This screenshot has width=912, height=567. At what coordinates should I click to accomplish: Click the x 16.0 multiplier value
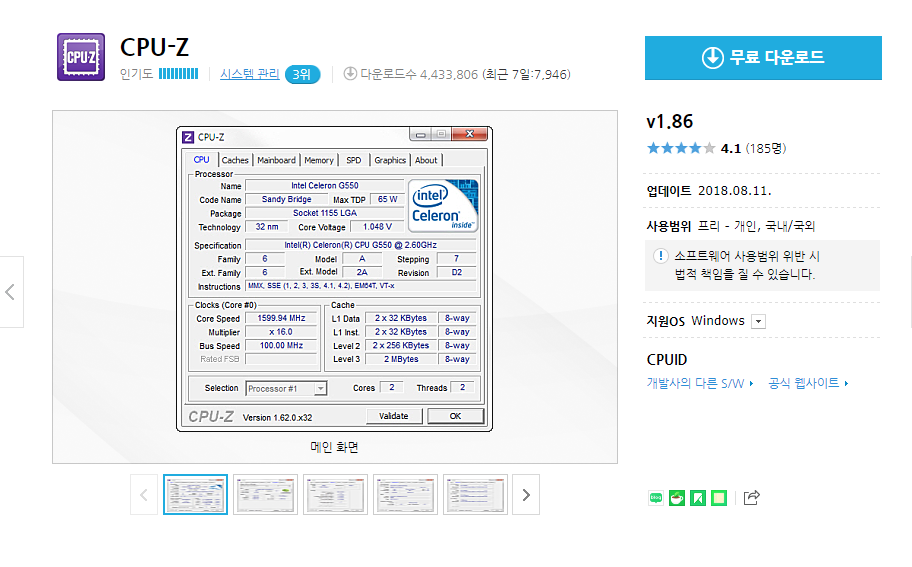click(281, 331)
